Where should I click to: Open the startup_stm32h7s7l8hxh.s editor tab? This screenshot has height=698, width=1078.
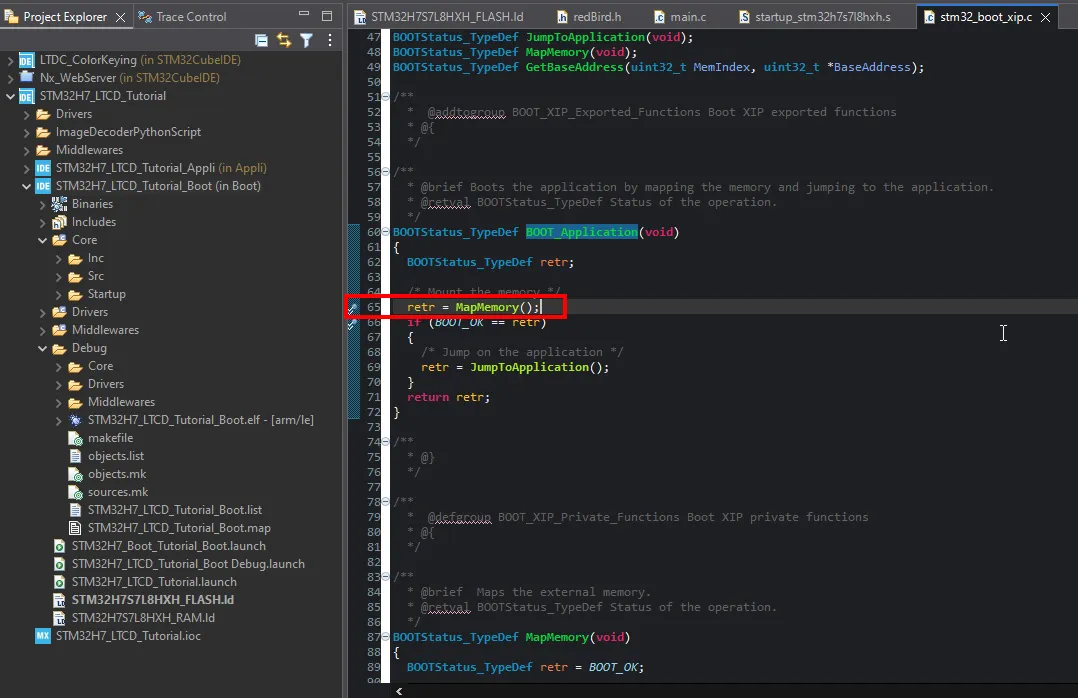tap(815, 17)
